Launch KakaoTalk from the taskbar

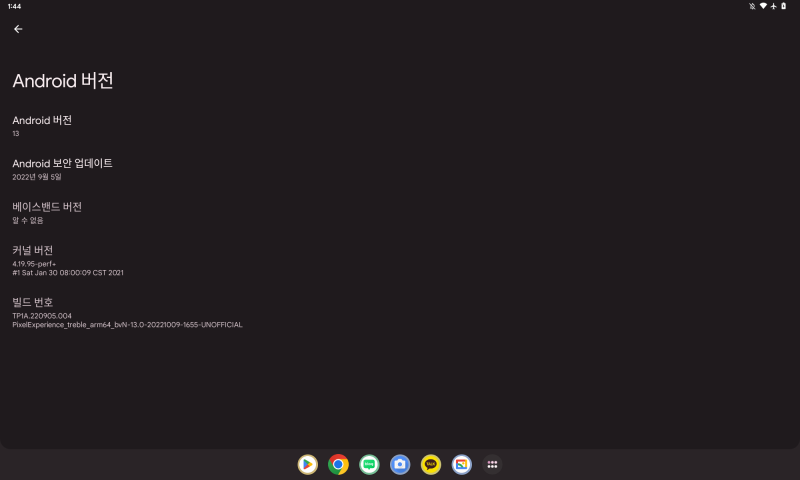431,464
